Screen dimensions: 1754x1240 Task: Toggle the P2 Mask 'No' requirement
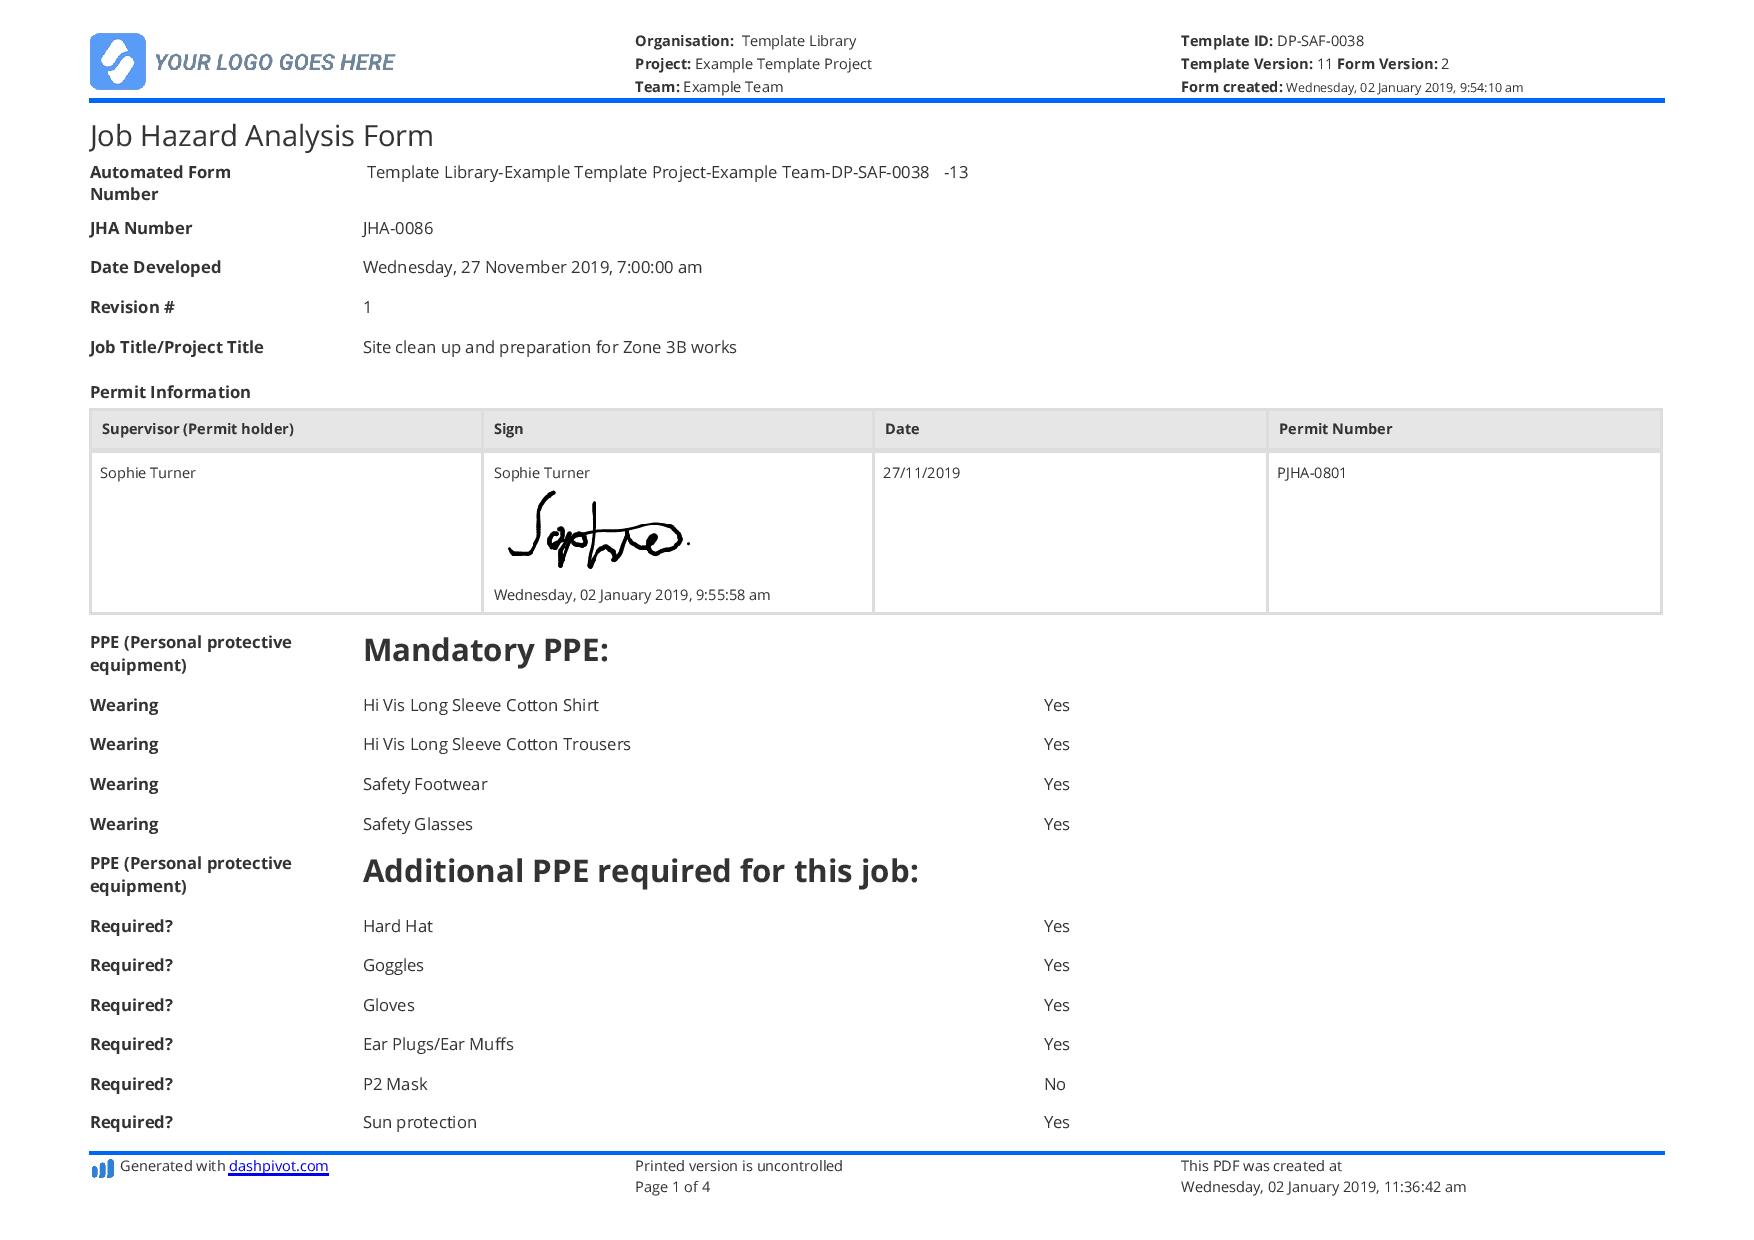(x=1054, y=1084)
